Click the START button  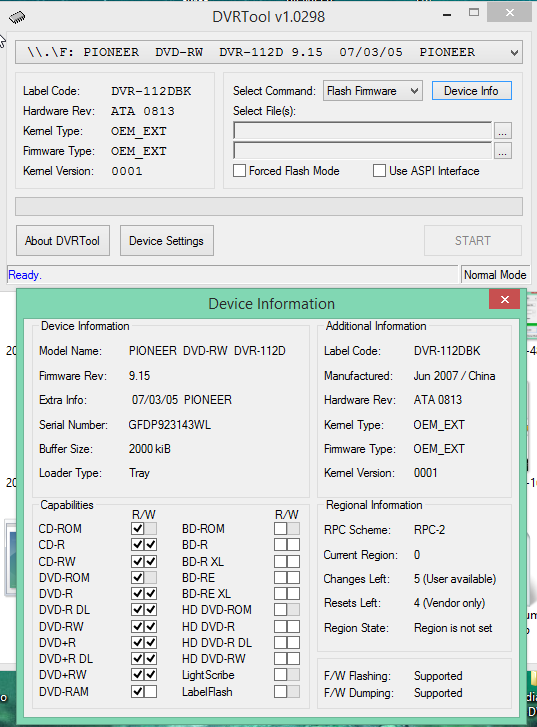[473, 241]
